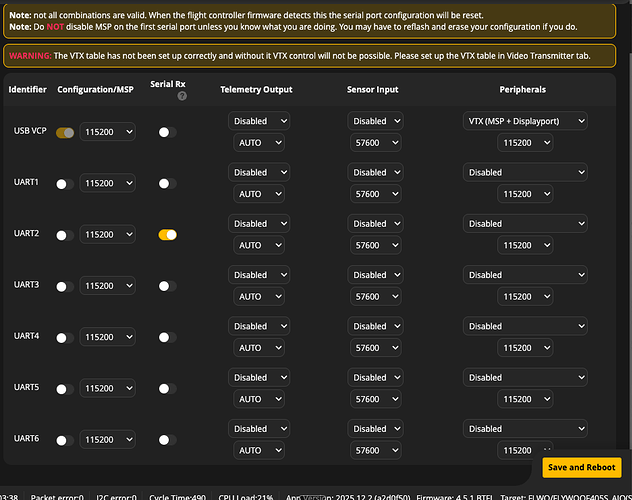Open USB VCP Peripherals baud 115200 dropdown
Image resolution: width=632 pixels, height=500 pixels.
(x=525, y=143)
